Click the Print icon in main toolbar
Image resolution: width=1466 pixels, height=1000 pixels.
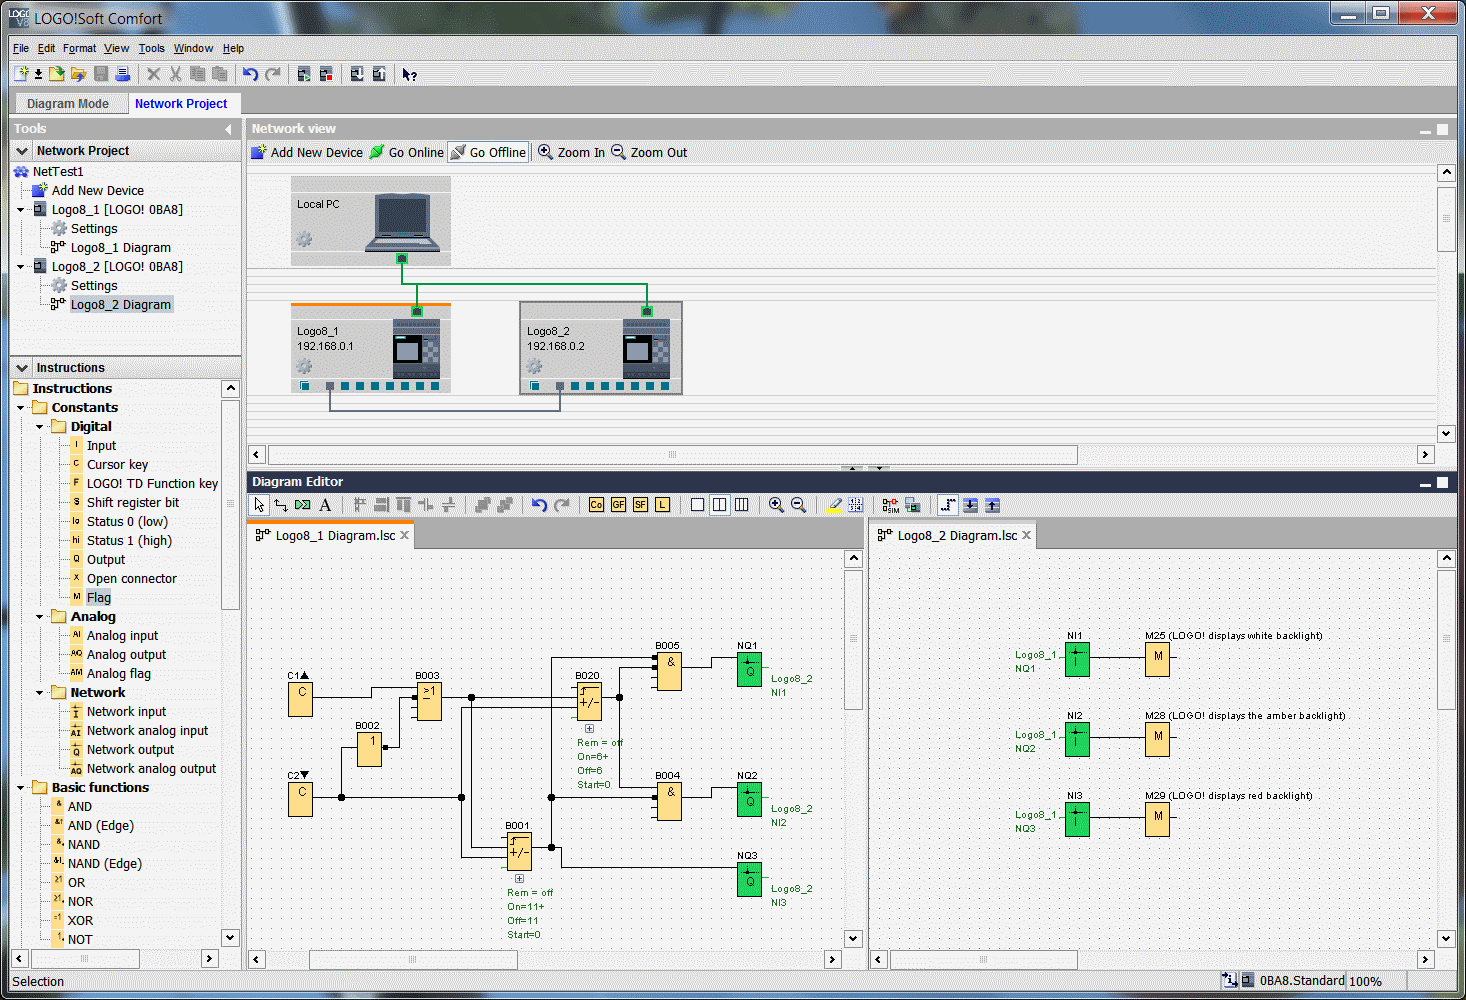(122, 74)
